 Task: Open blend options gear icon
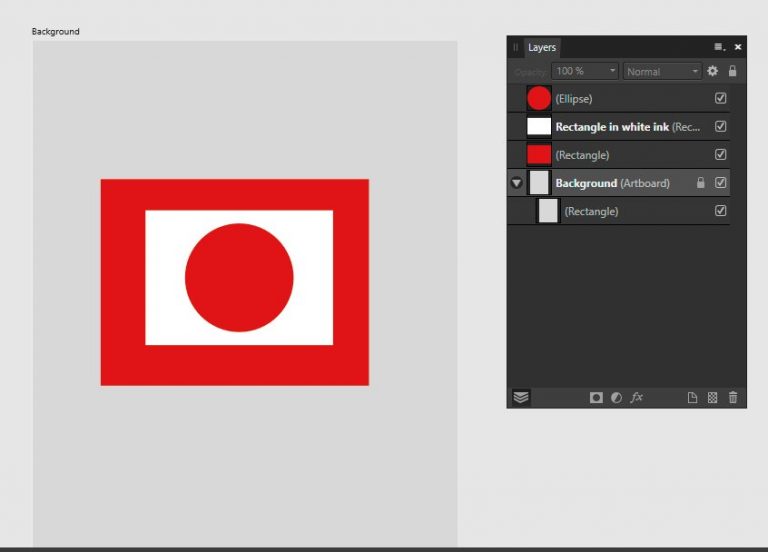point(713,71)
